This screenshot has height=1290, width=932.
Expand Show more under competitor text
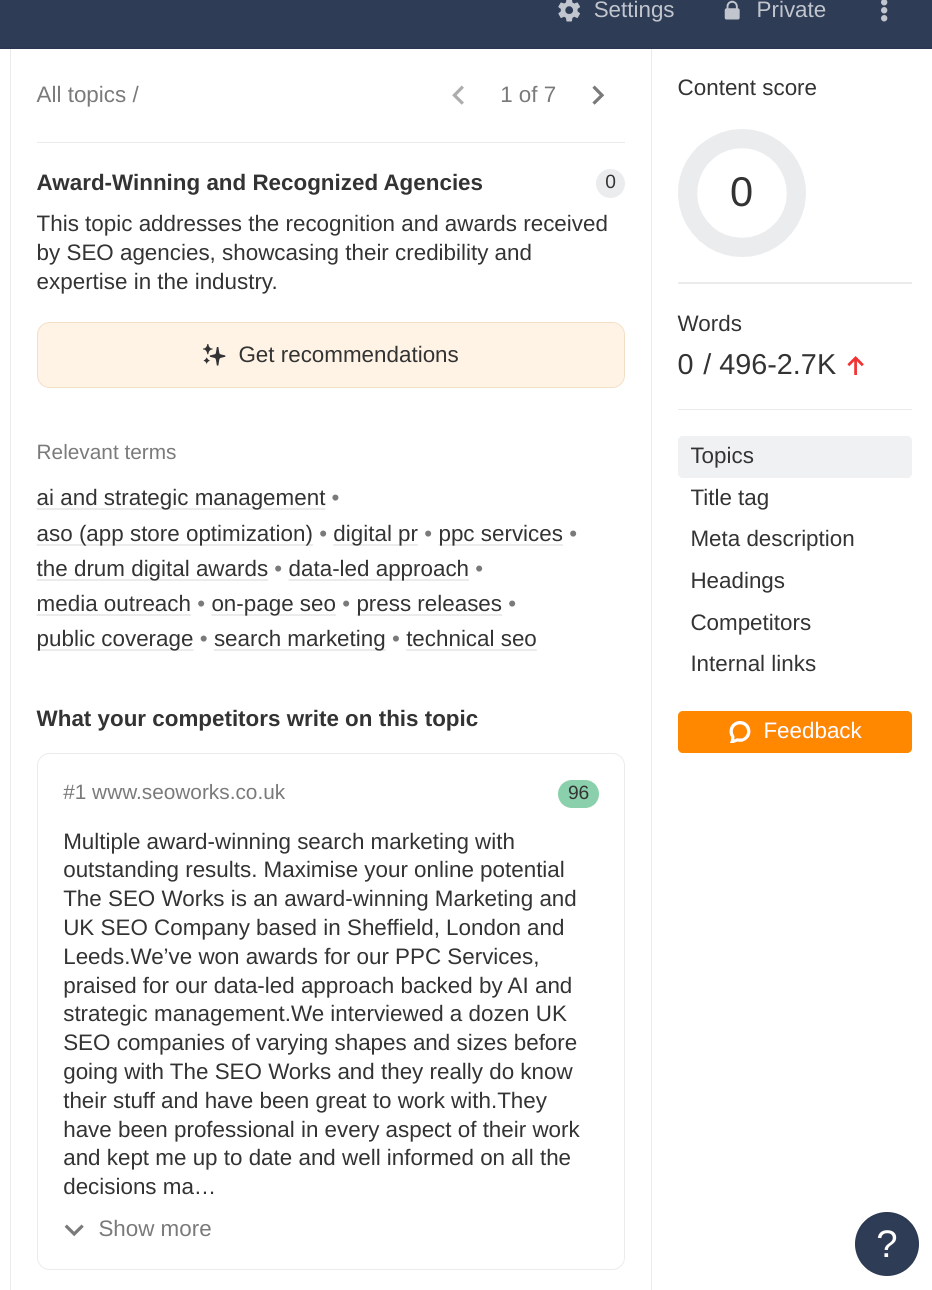(x=137, y=1229)
